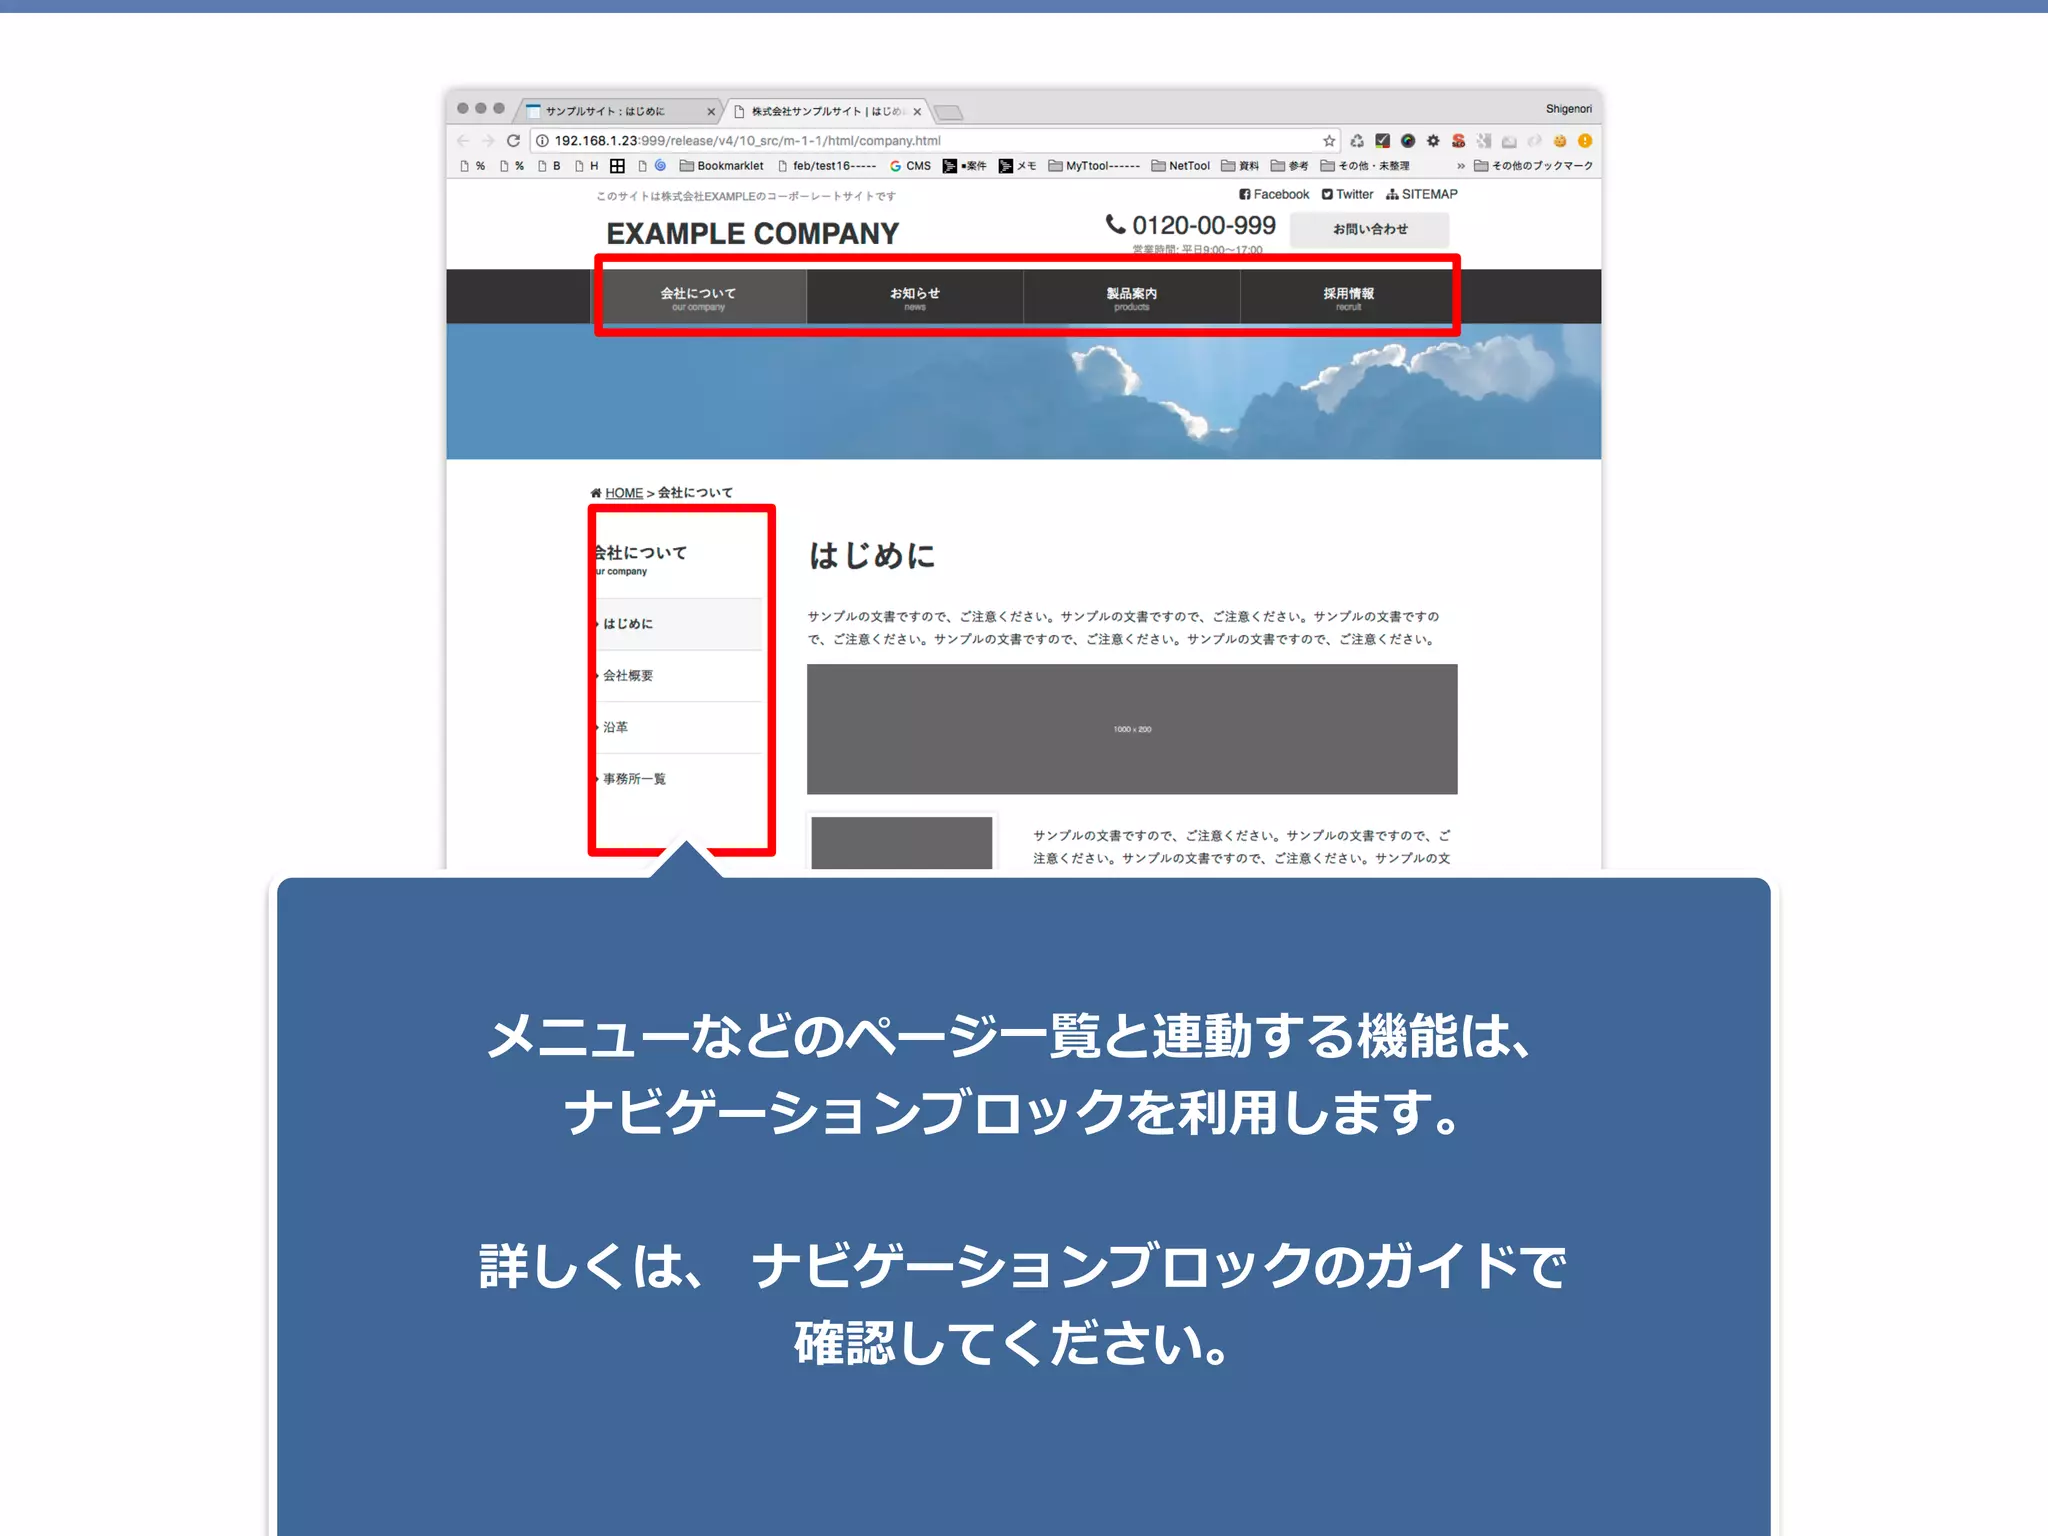Open the NetTool bookmarks folder
The height and width of the screenshot is (1536, 2048).
(x=1180, y=166)
